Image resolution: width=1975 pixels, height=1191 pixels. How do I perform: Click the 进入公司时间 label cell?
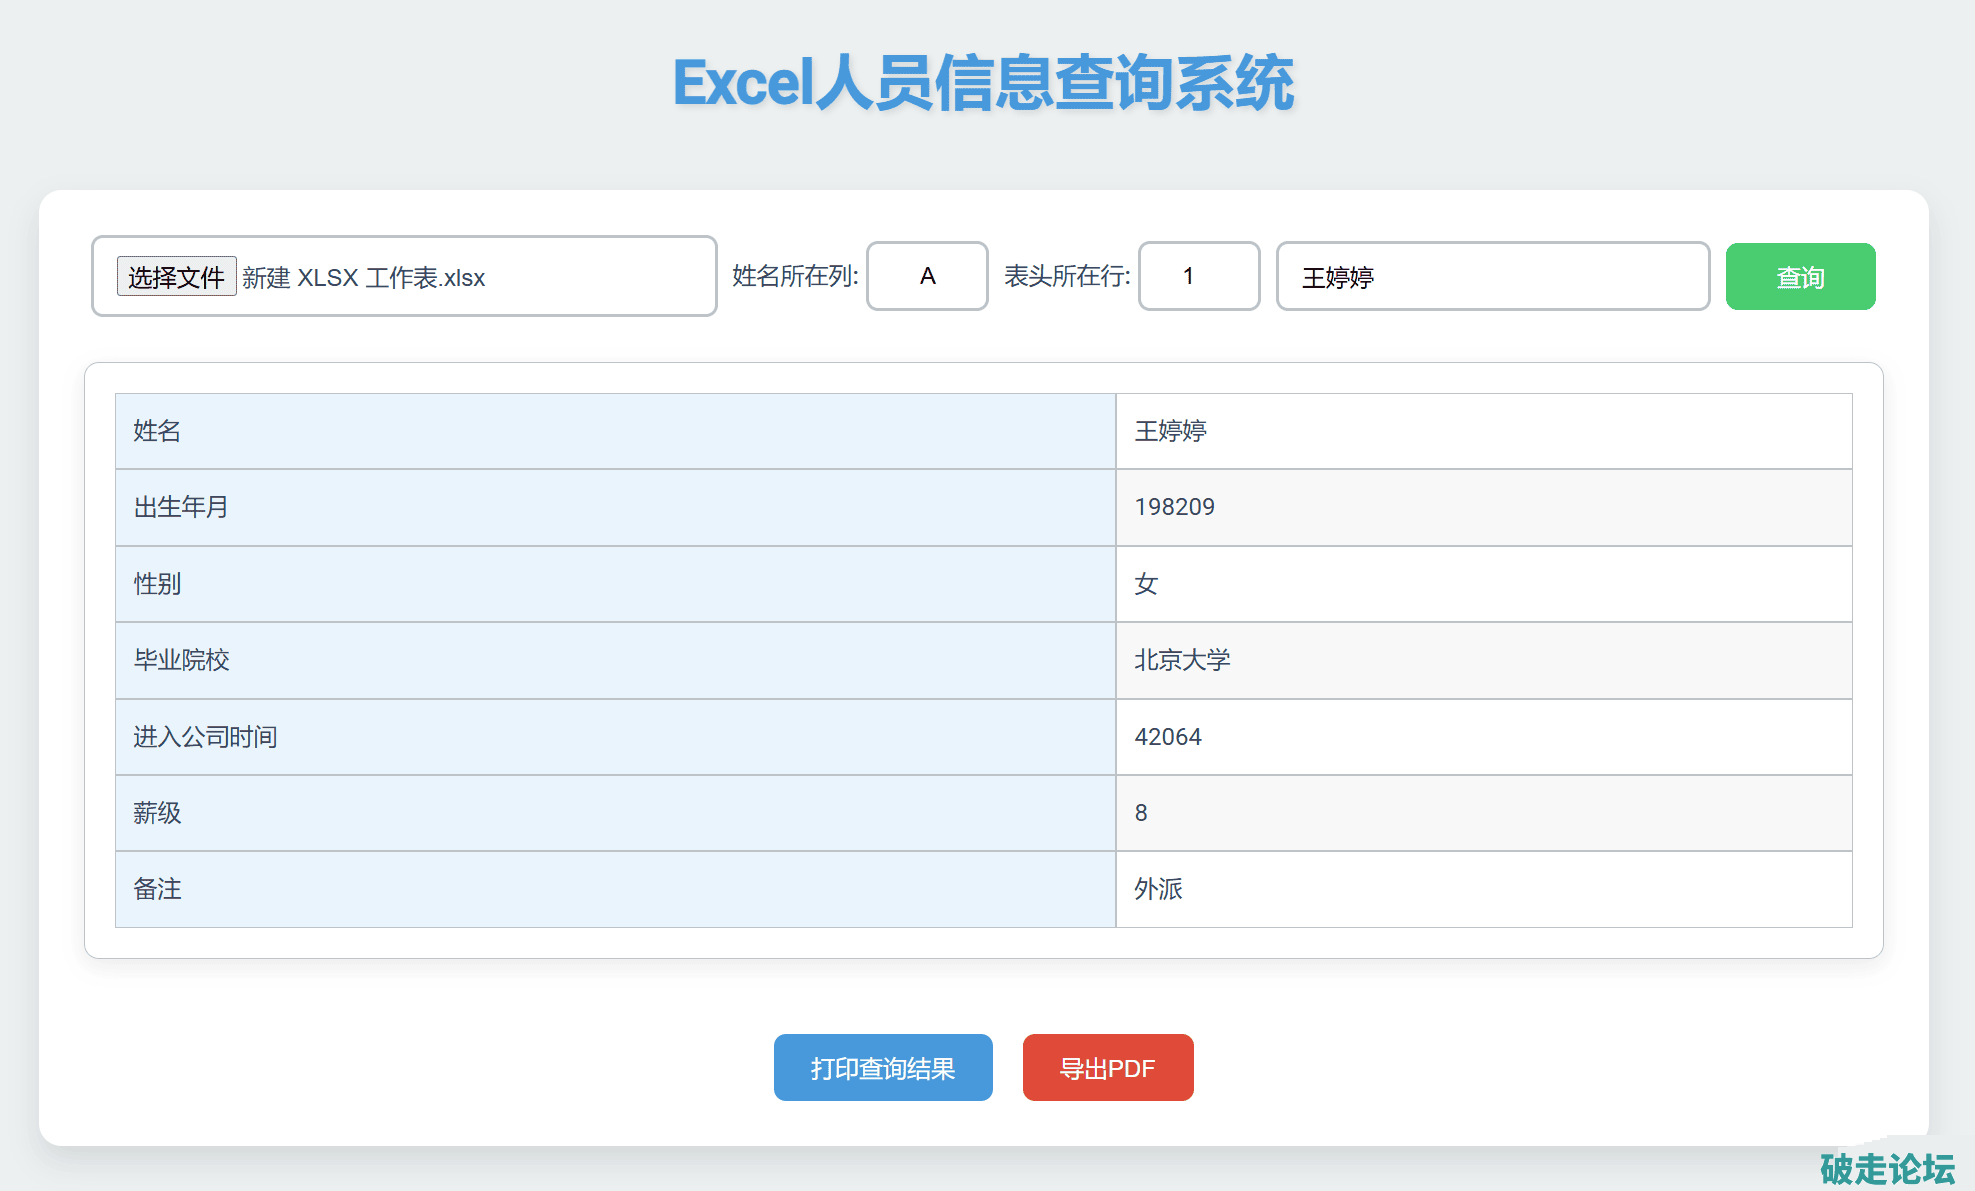pyautogui.click(x=205, y=737)
